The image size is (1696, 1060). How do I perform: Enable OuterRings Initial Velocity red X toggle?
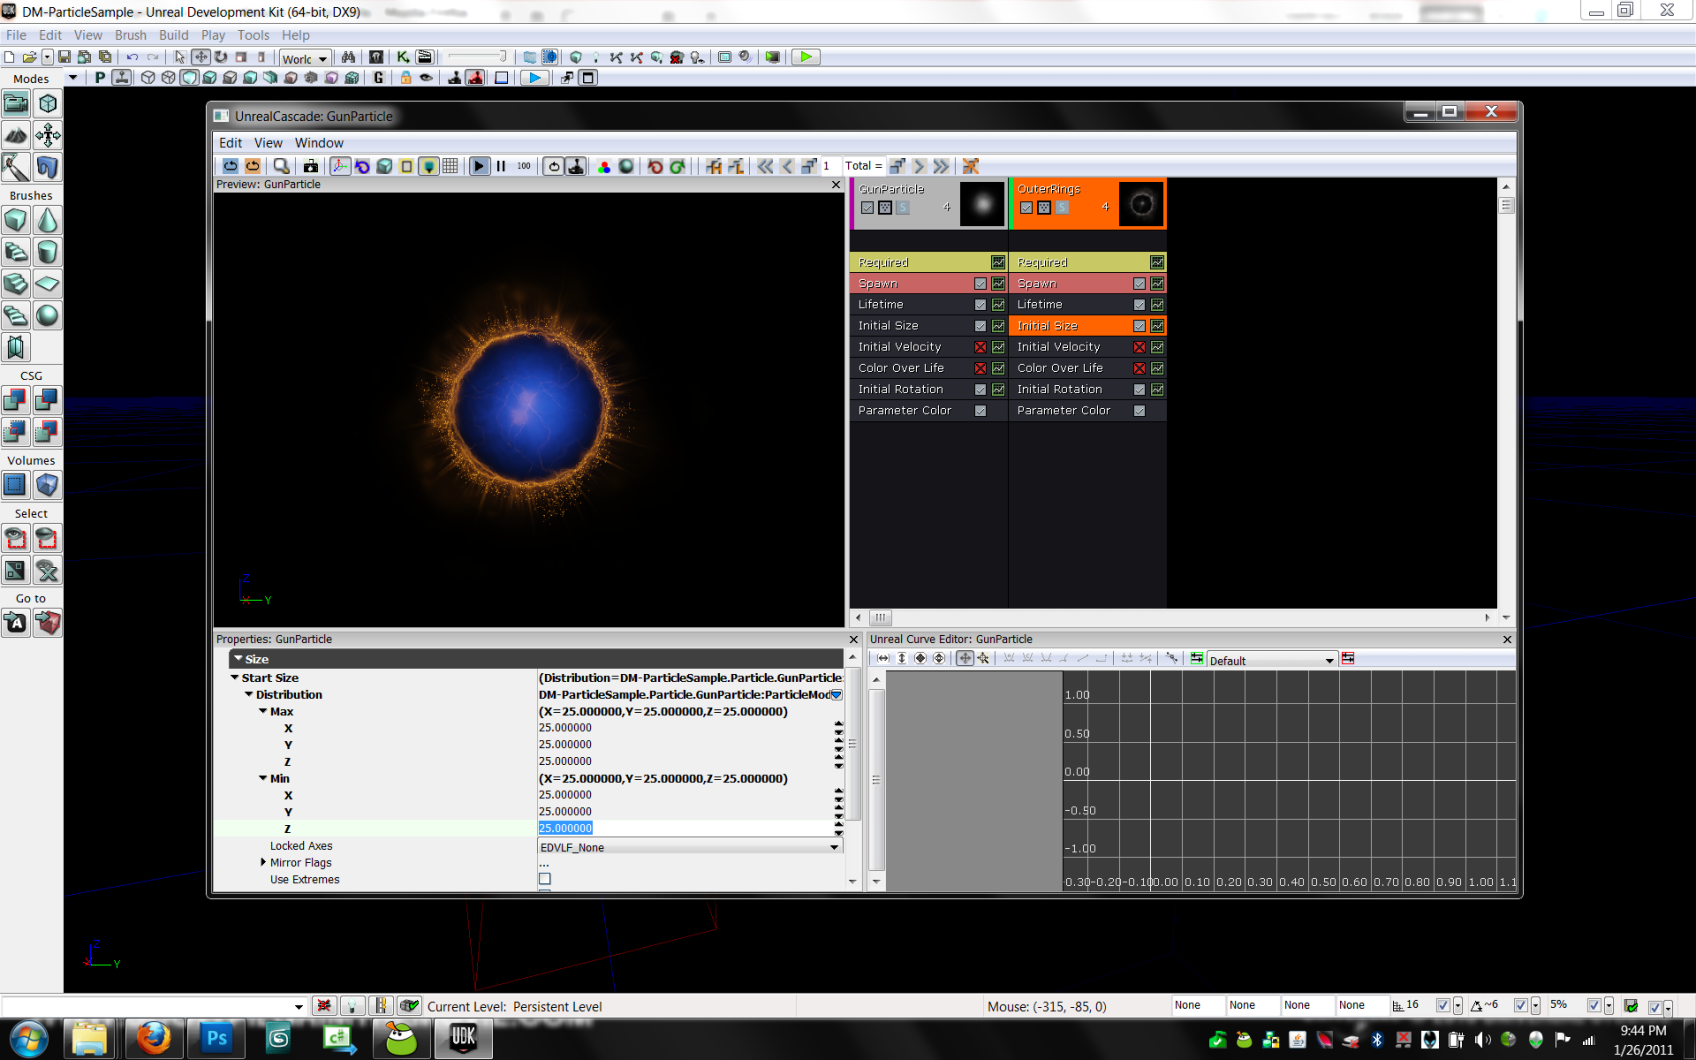(x=1139, y=347)
